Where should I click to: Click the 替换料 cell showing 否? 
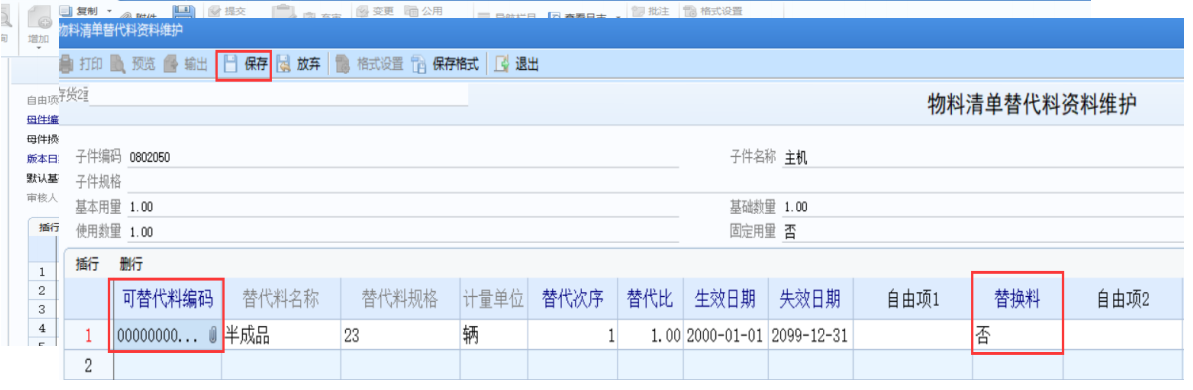pyautogui.click(x=1018, y=336)
